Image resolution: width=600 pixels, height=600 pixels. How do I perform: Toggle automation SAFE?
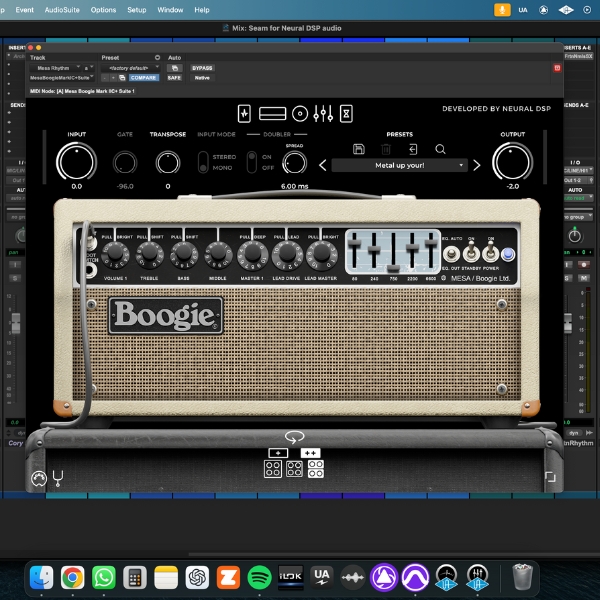(x=174, y=78)
